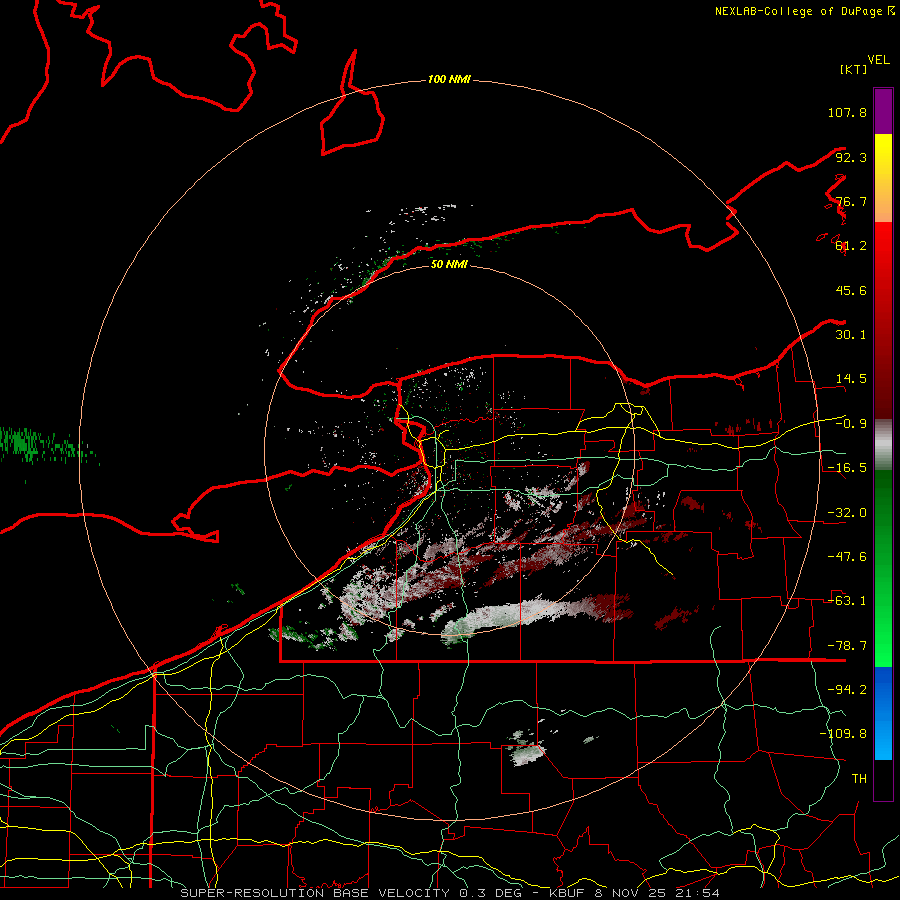Click the 107.8 velocity scale value
This screenshot has height=900, width=900.
[847, 112]
